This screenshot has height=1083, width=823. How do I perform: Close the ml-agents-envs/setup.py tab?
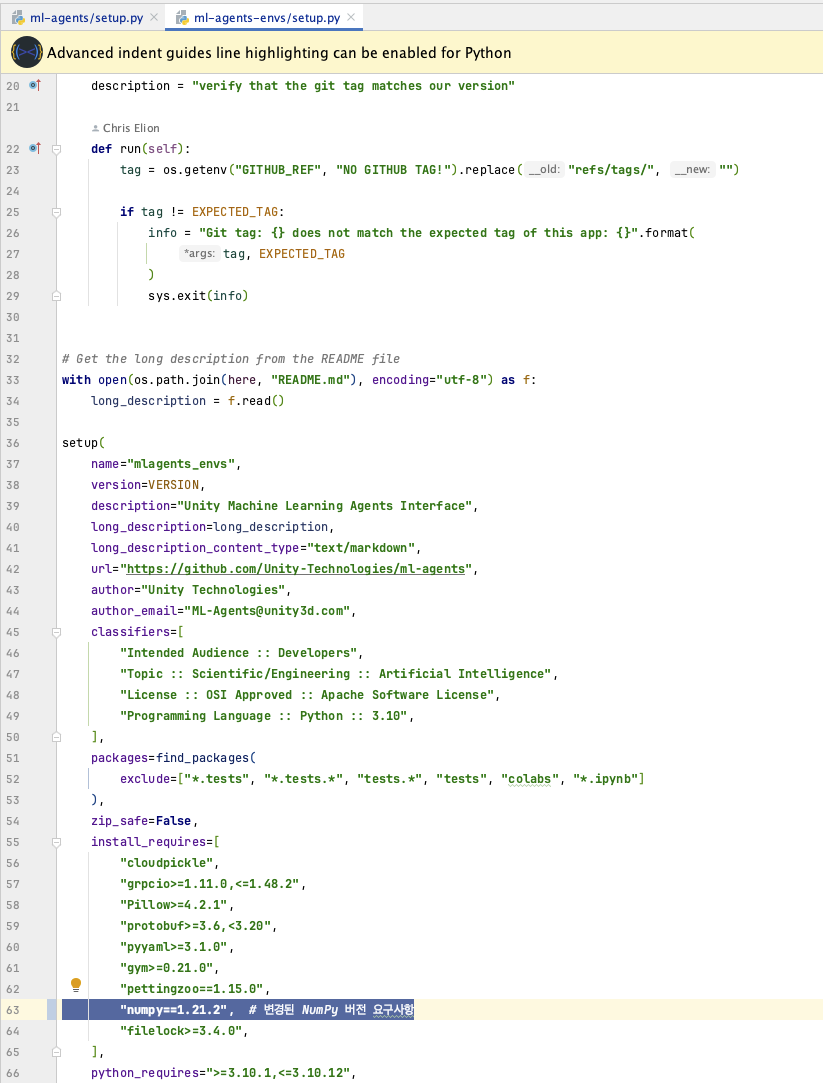click(x=351, y=17)
